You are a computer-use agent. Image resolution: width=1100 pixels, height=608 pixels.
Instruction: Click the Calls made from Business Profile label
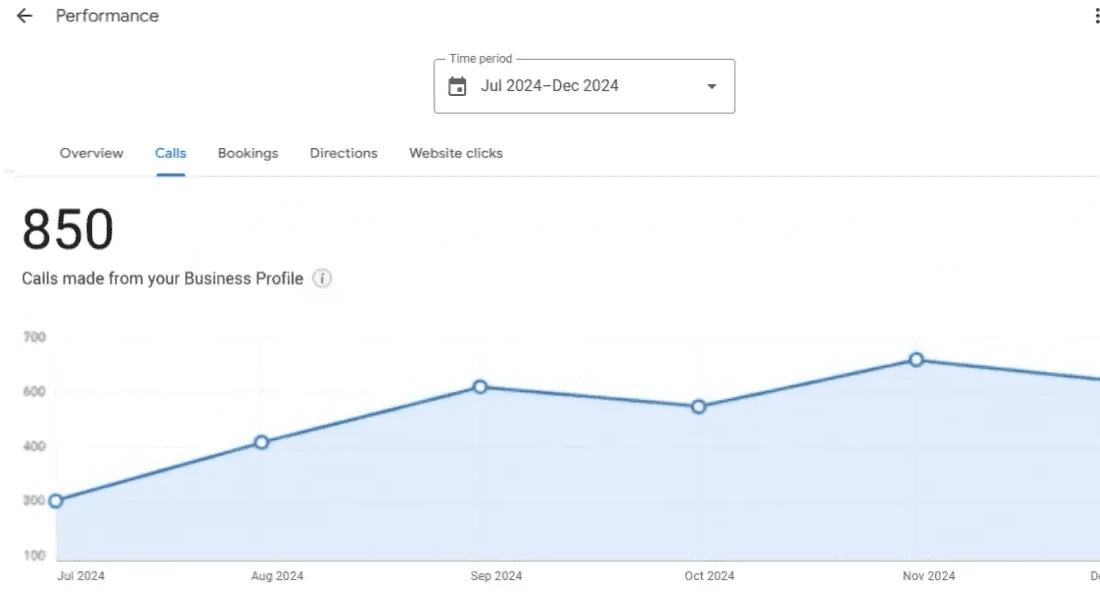pos(162,279)
